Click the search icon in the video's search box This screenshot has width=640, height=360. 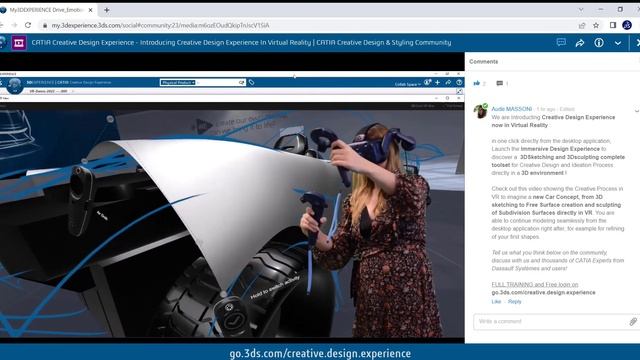coord(241,82)
